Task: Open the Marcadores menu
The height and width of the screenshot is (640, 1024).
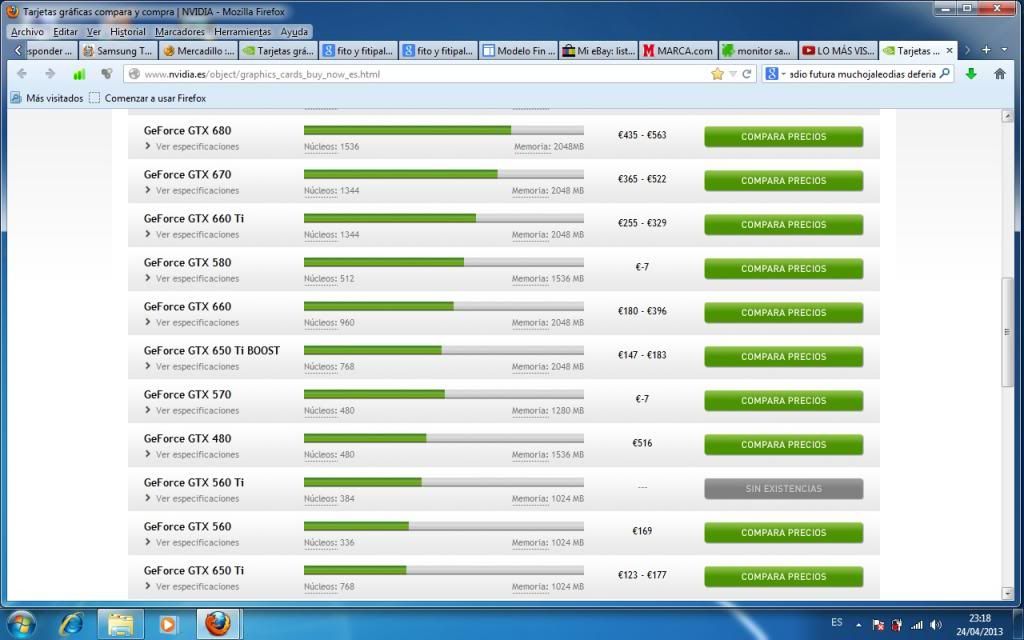Action: [x=180, y=31]
